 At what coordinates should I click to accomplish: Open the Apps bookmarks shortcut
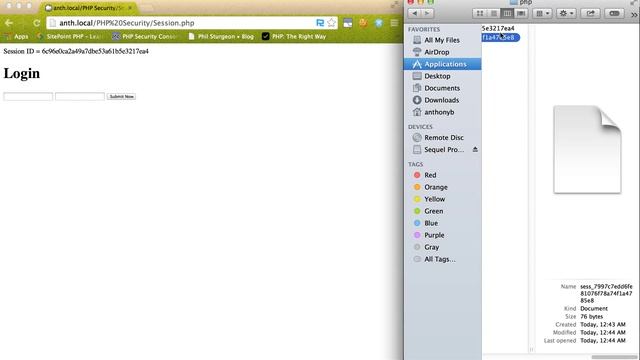click(17, 36)
